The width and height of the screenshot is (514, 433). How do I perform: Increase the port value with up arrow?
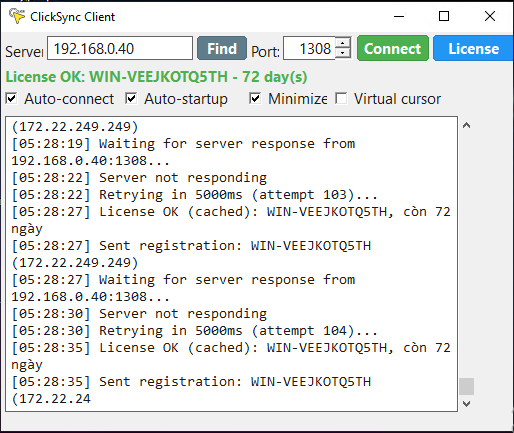pyautogui.click(x=343, y=42)
